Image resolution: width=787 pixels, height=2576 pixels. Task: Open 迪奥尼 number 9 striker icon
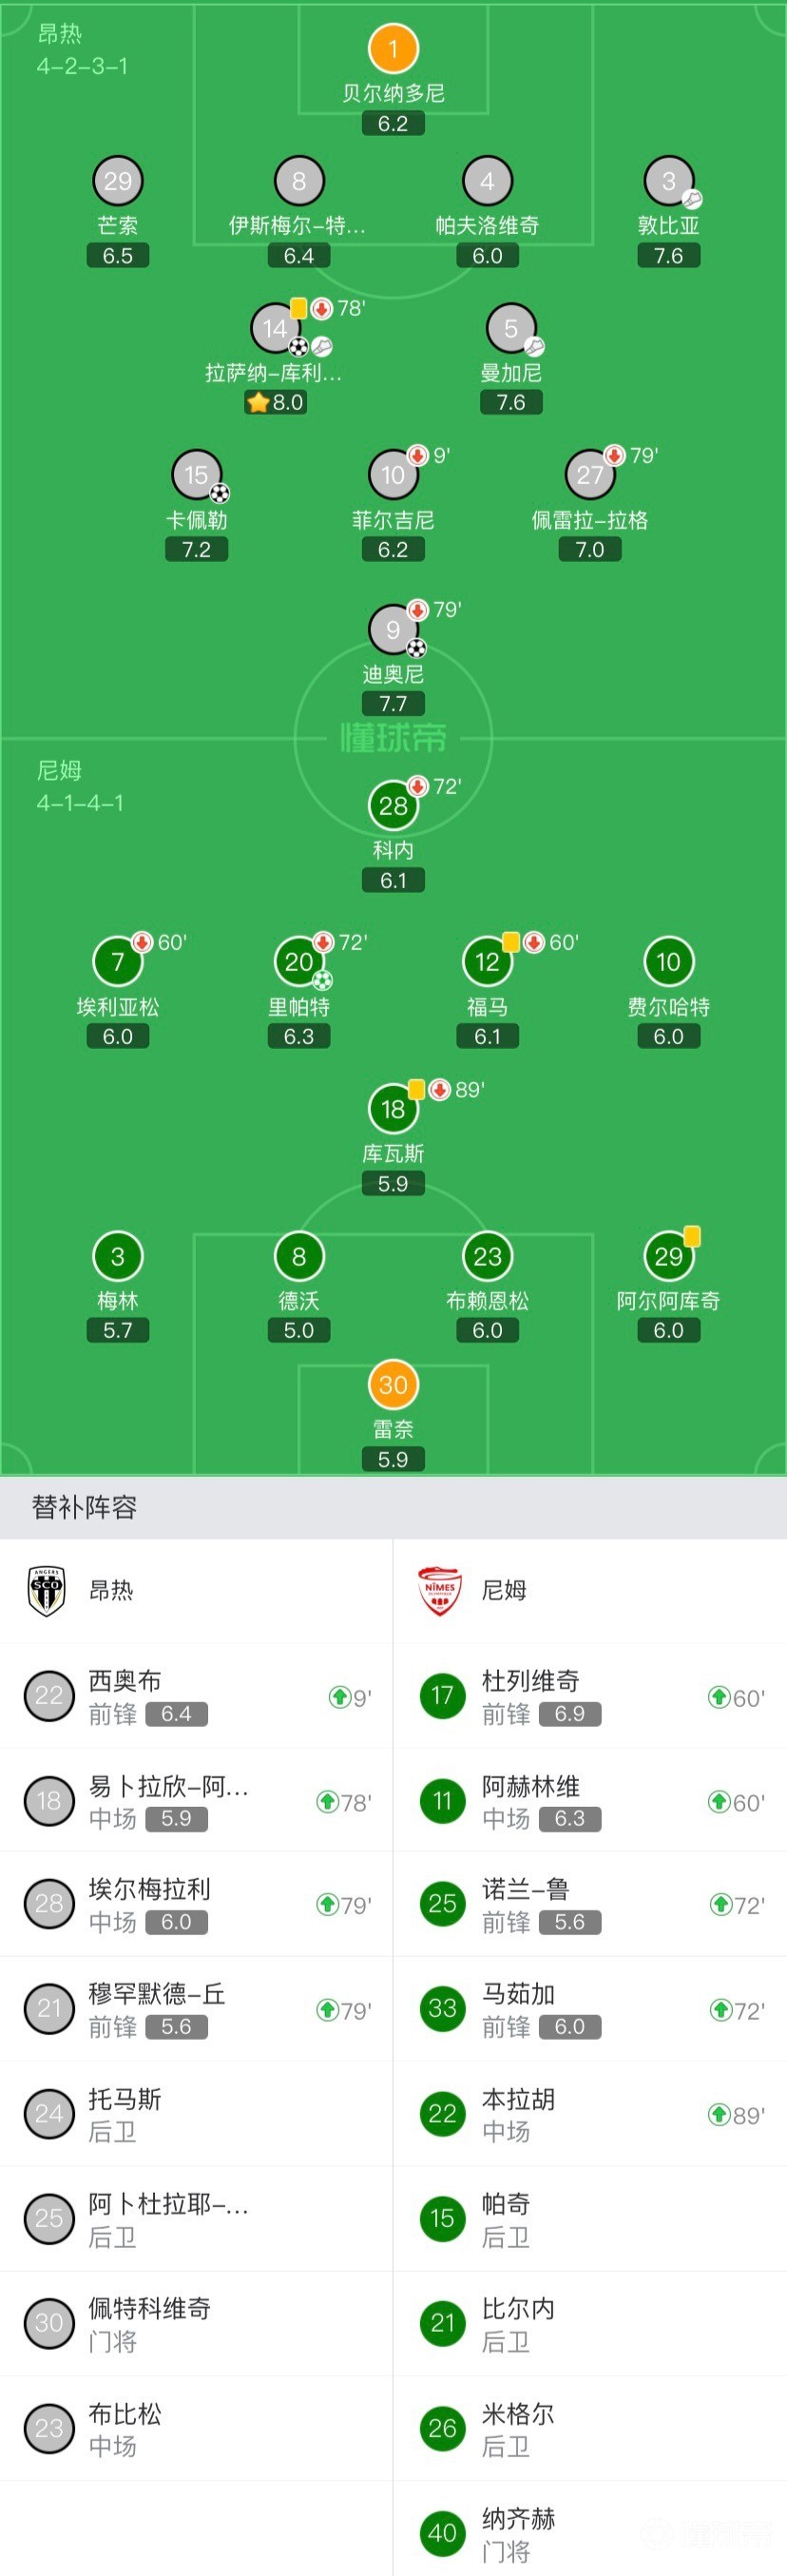coord(393,629)
